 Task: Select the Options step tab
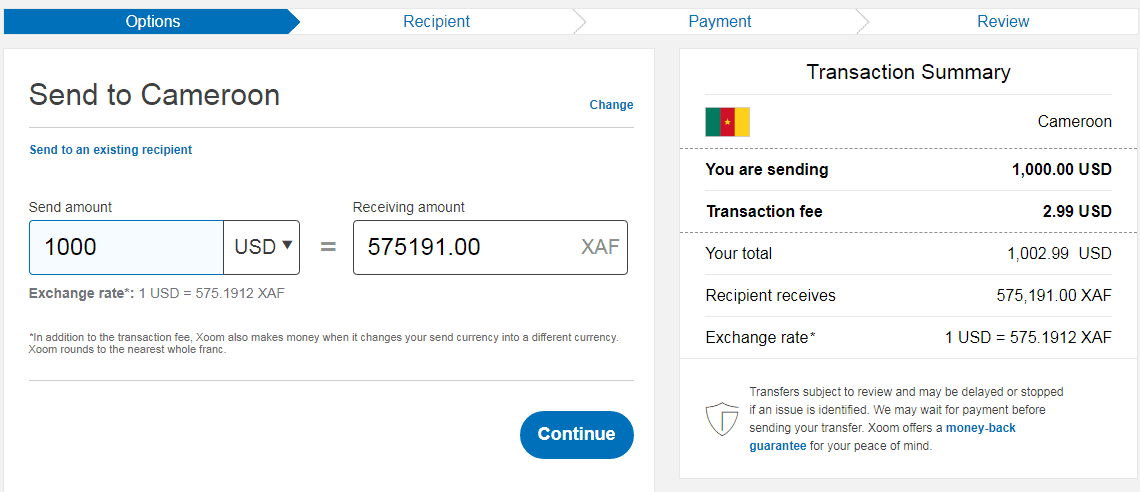click(x=153, y=21)
